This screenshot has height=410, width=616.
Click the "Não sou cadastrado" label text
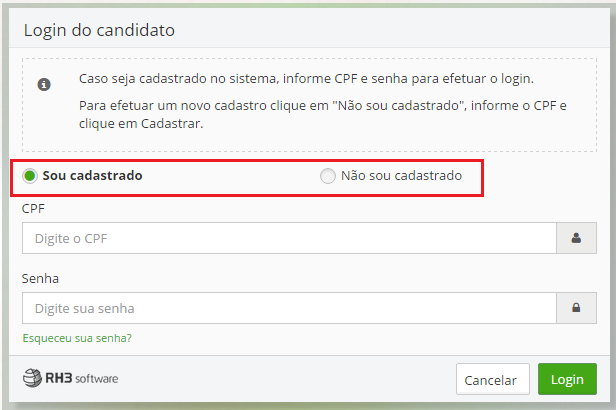(x=401, y=176)
